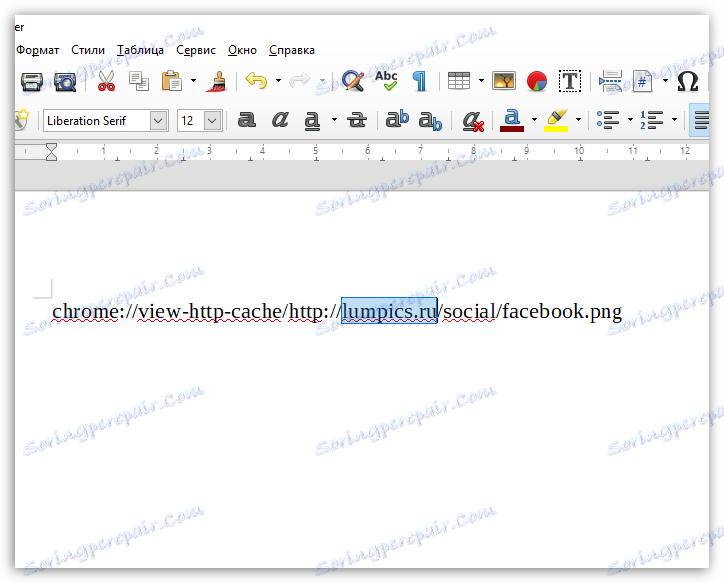Viewport: 724px width, 583px height.
Task: Open the Окно menu
Action: click(x=242, y=50)
